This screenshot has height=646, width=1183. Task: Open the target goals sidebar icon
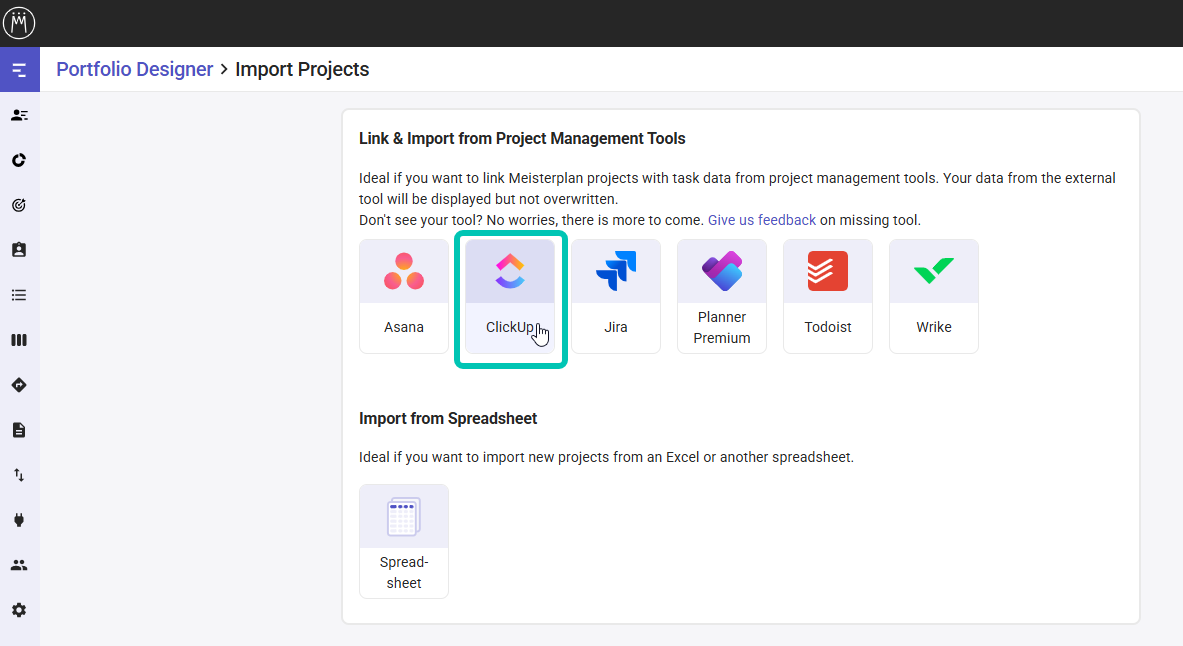(20, 205)
